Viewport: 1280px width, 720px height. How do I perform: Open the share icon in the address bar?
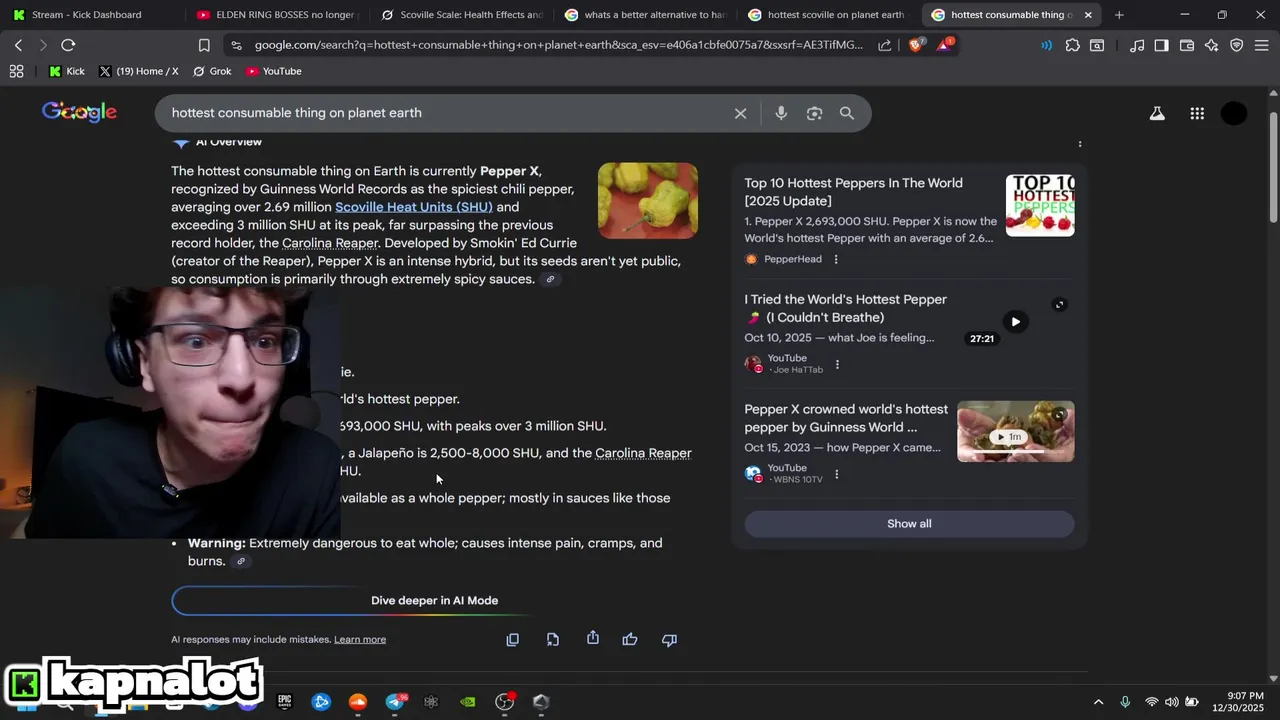[x=885, y=45]
